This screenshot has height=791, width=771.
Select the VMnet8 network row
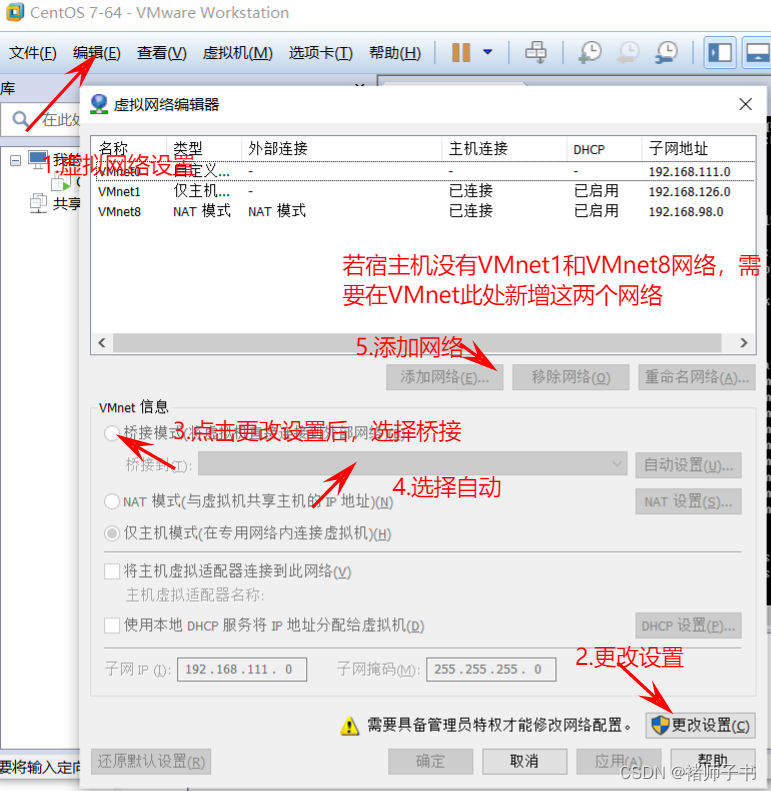coord(423,211)
